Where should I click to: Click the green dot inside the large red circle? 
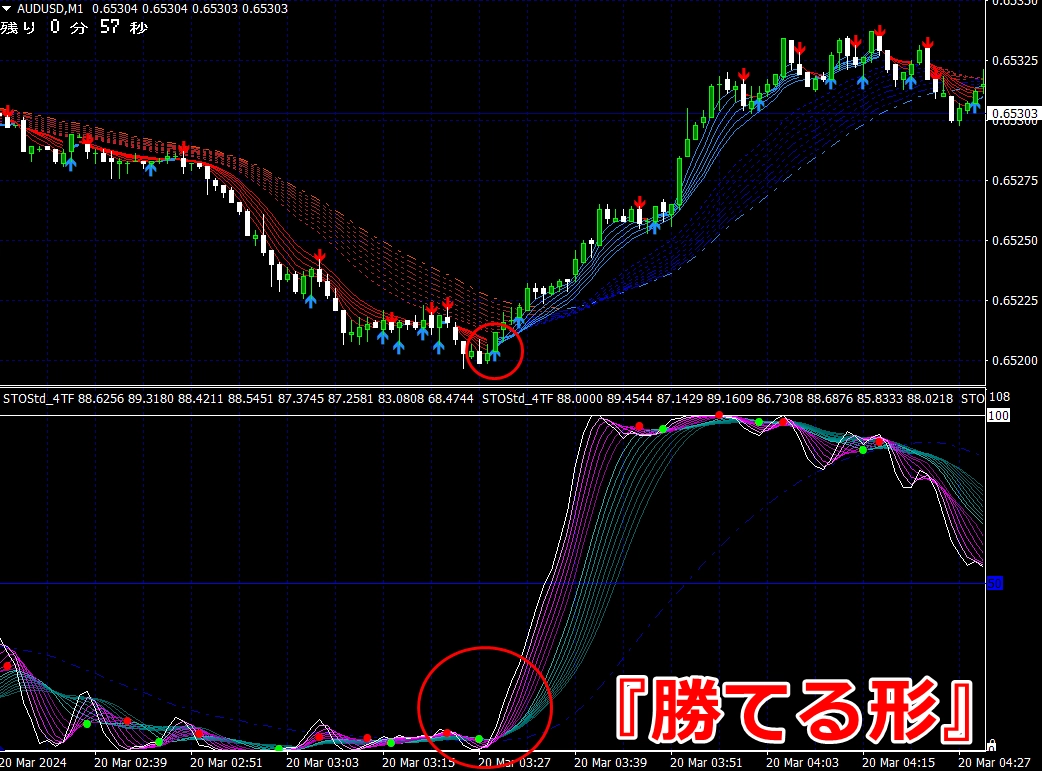(x=479, y=739)
